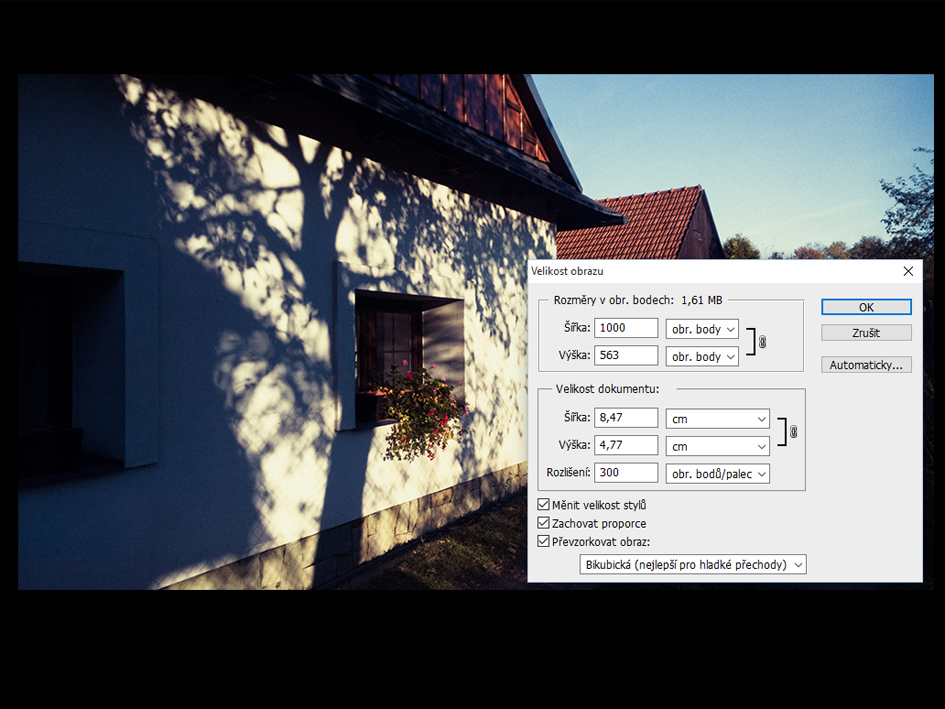Expand the document width cm unit dropdown

(x=717, y=419)
